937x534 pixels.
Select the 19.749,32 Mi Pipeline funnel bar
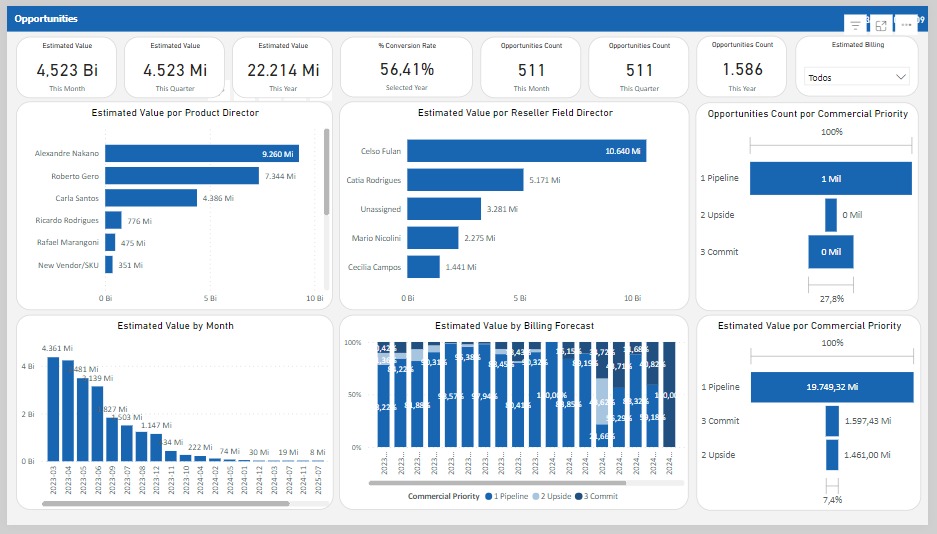tap(832, 387)
